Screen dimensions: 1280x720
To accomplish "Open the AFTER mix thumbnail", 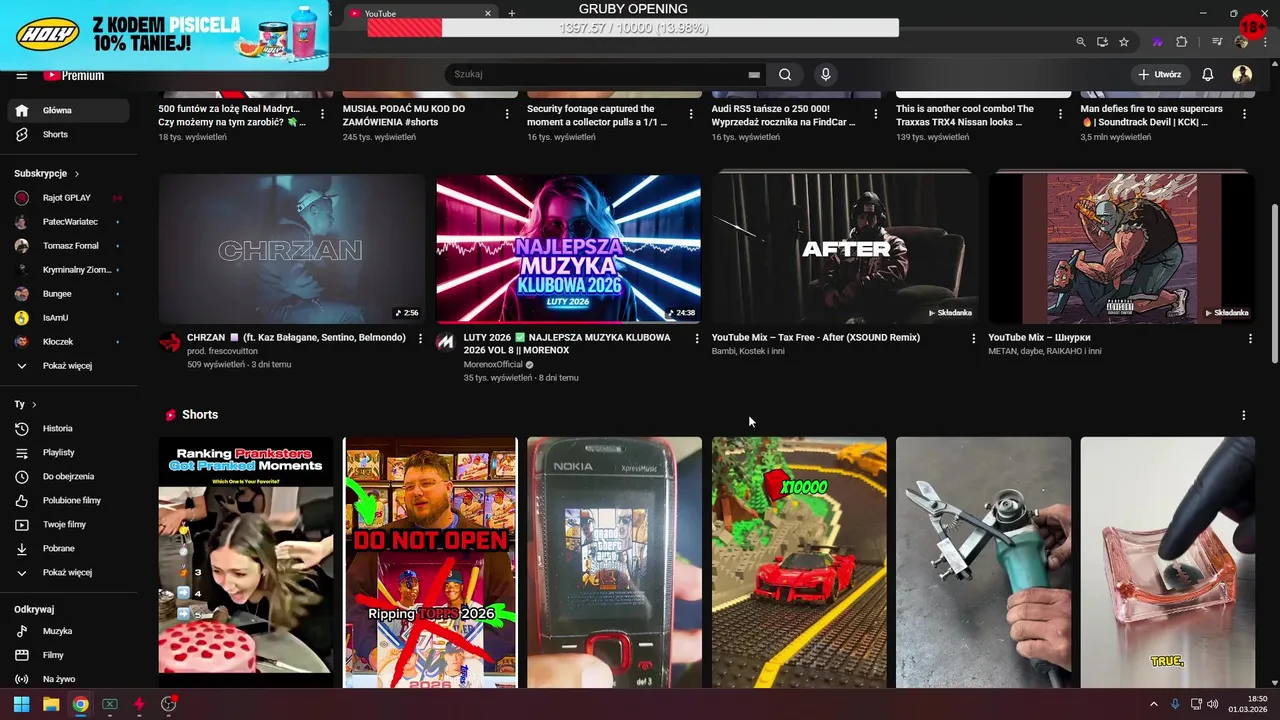I will (845, 249).
